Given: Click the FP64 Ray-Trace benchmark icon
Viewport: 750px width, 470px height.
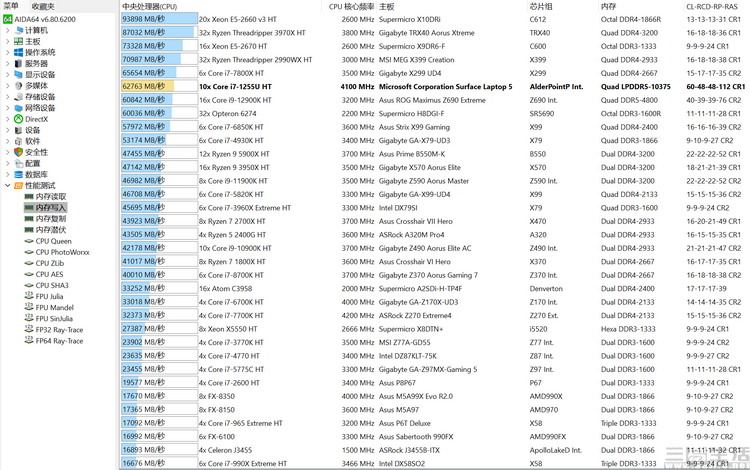Looking at the screenshot, I should (x=29, y=340).
